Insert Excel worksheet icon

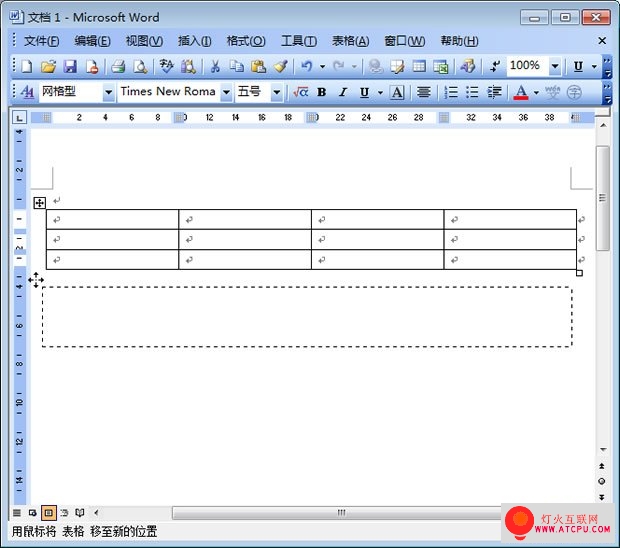click(440, 66)
